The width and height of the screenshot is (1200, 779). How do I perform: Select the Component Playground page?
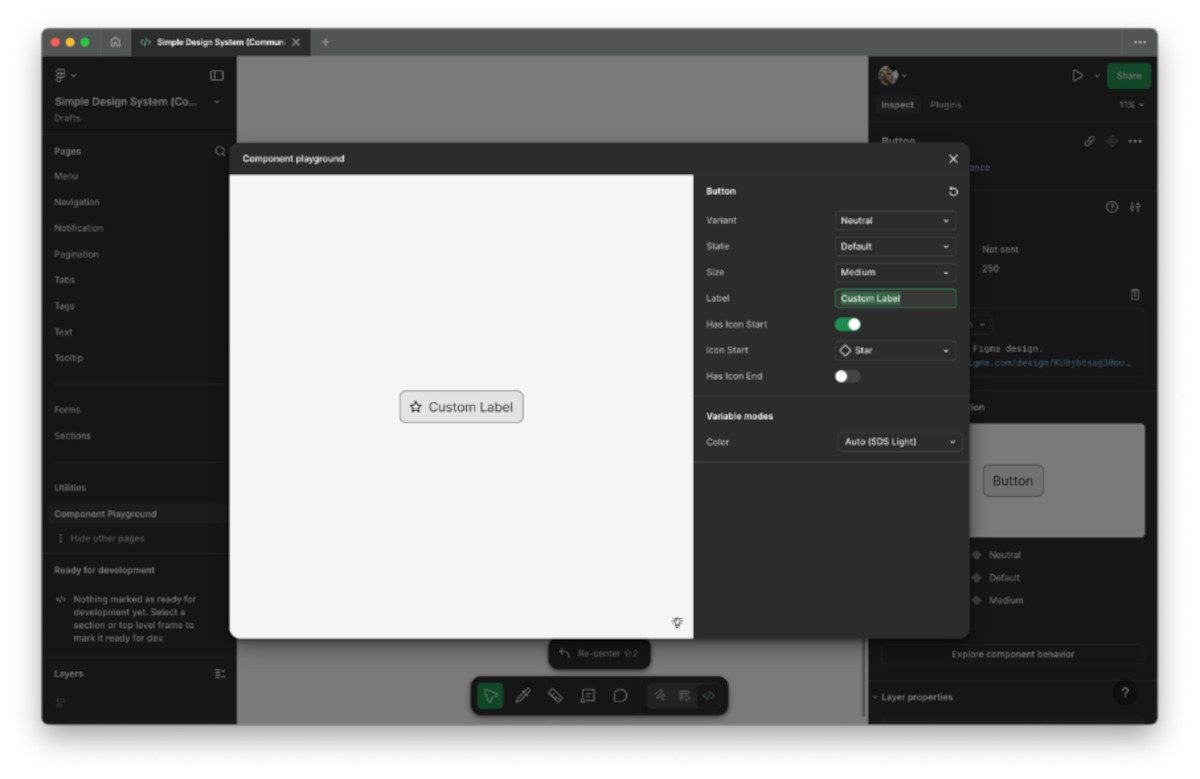tap(140, 514)
